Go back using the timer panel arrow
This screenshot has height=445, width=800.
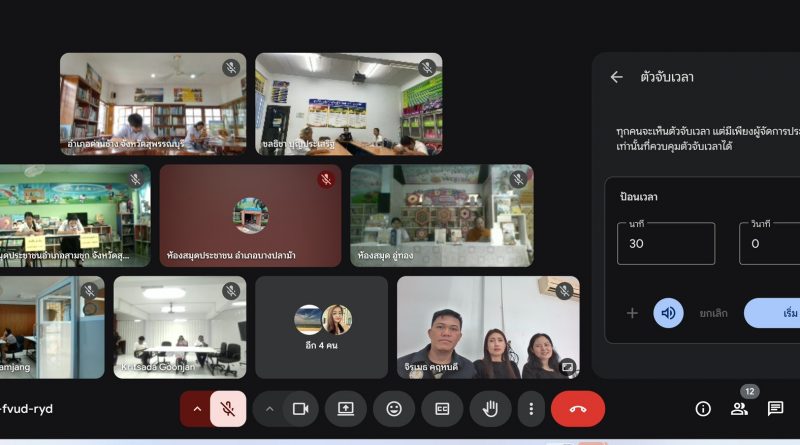(616, 77)
